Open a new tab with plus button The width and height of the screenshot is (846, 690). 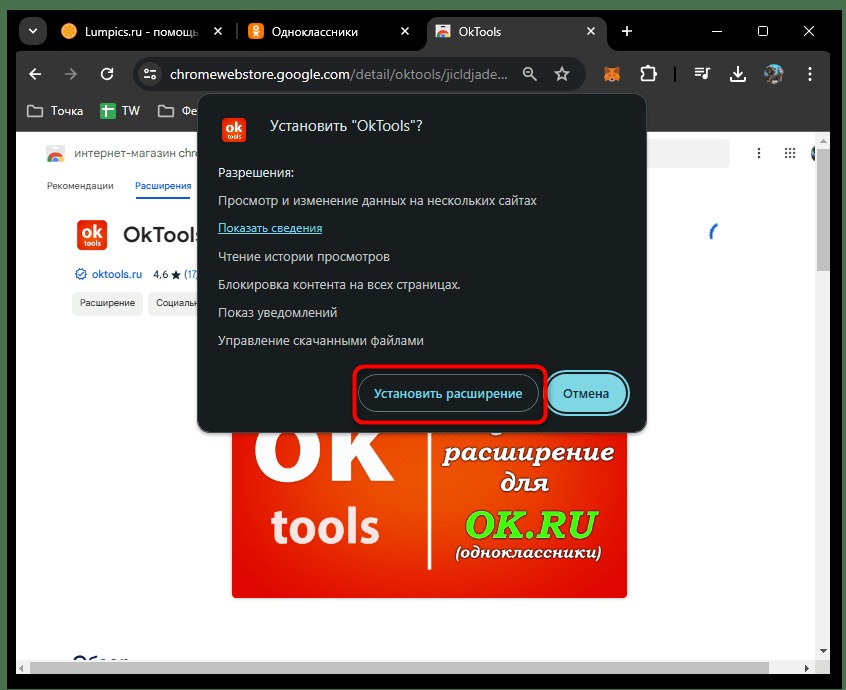tap(626, 31)
